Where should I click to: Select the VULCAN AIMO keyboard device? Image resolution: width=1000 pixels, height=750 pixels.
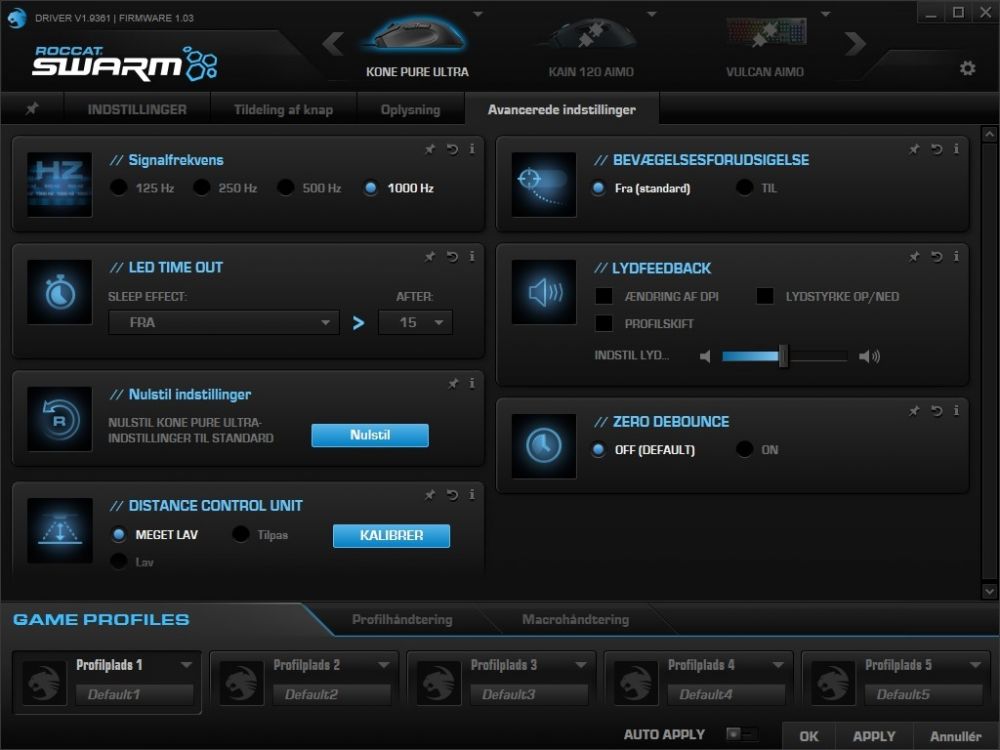click(765, 47)
